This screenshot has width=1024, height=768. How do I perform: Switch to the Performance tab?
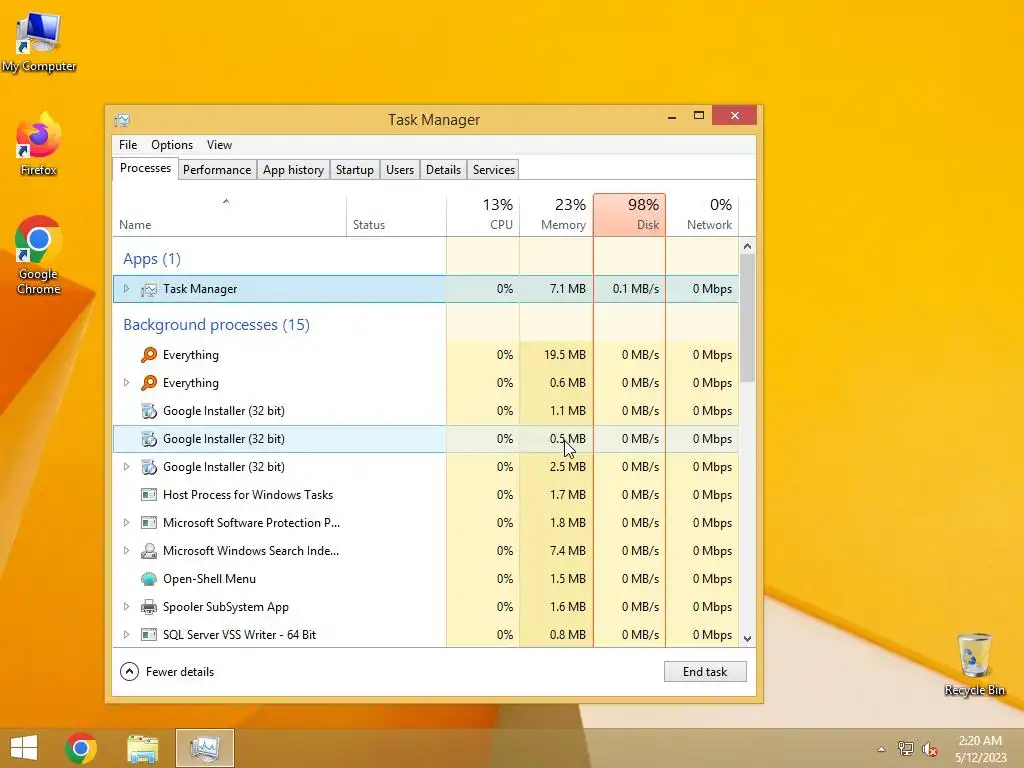pos(217,170)
